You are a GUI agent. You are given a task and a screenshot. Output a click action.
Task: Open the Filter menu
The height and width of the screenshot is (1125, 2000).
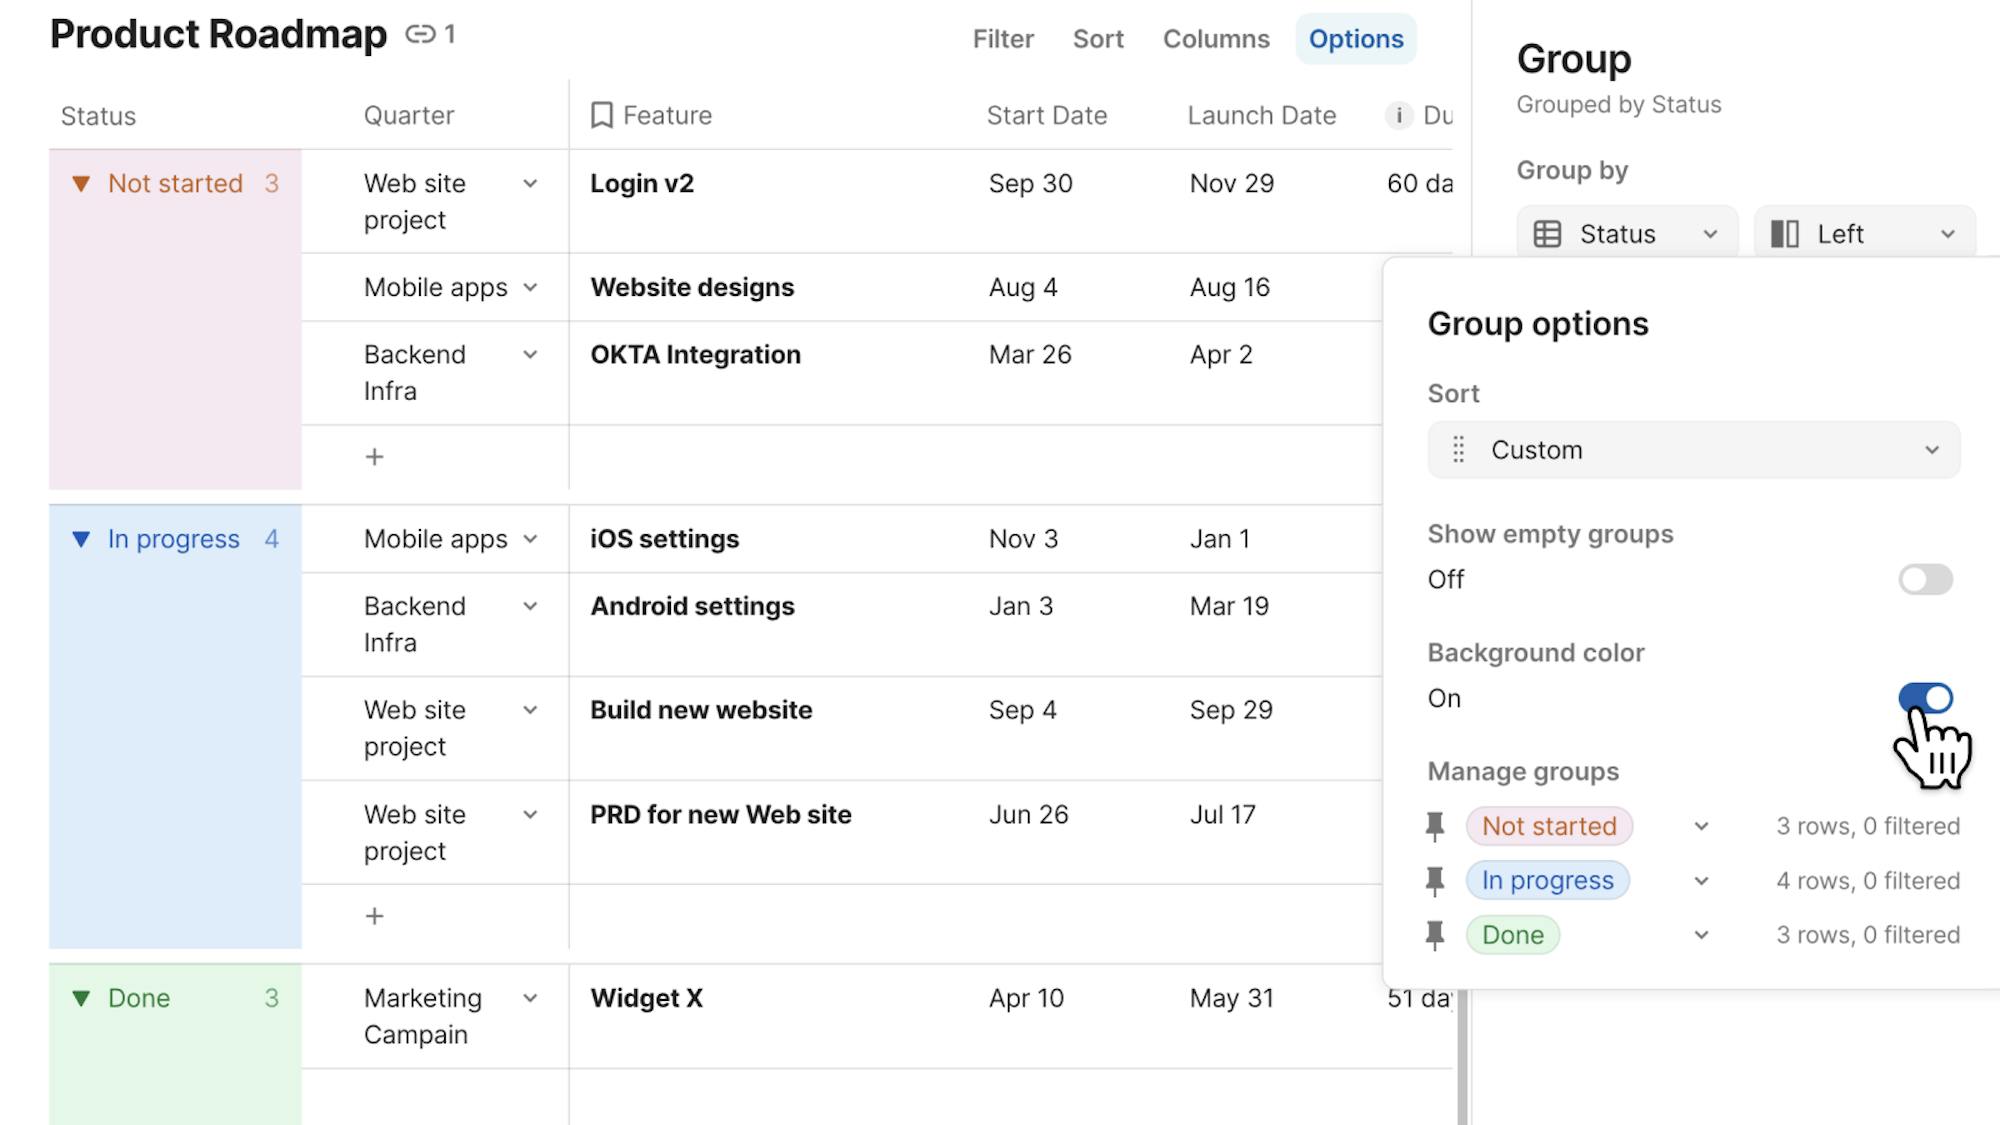pos(1003,39)
